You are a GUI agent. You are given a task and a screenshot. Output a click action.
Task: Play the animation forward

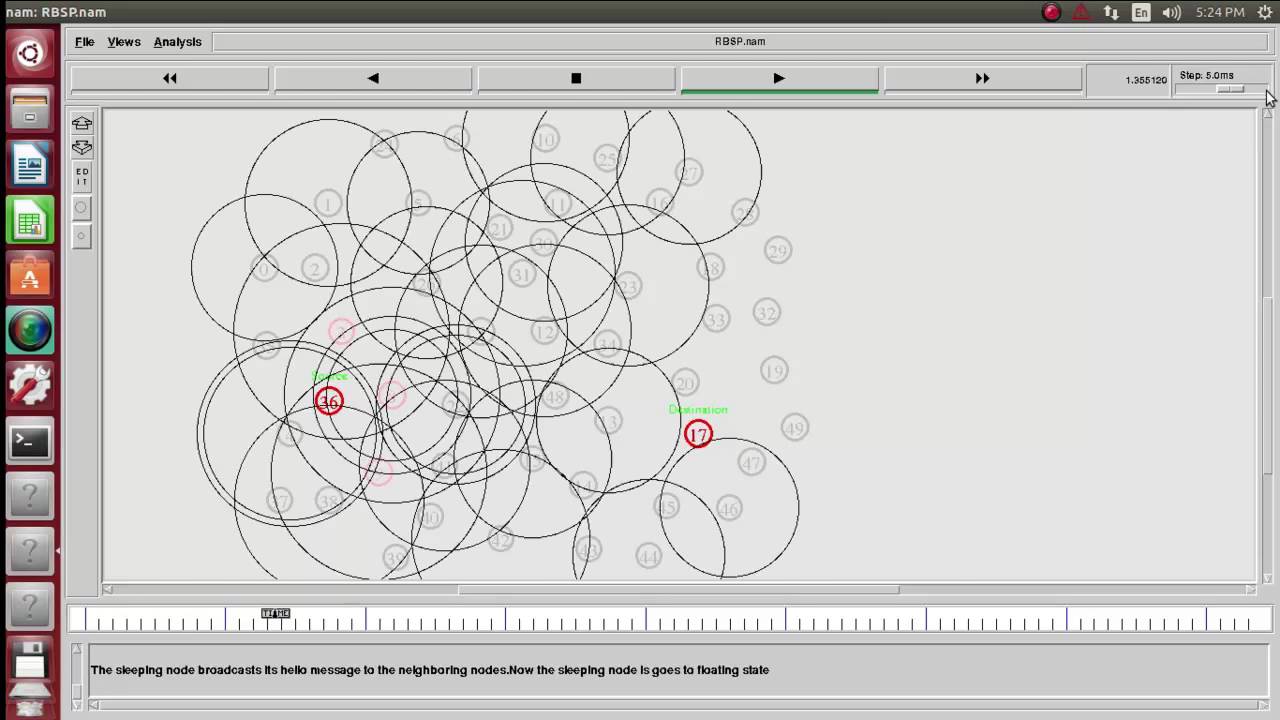[x=779, y=79]
